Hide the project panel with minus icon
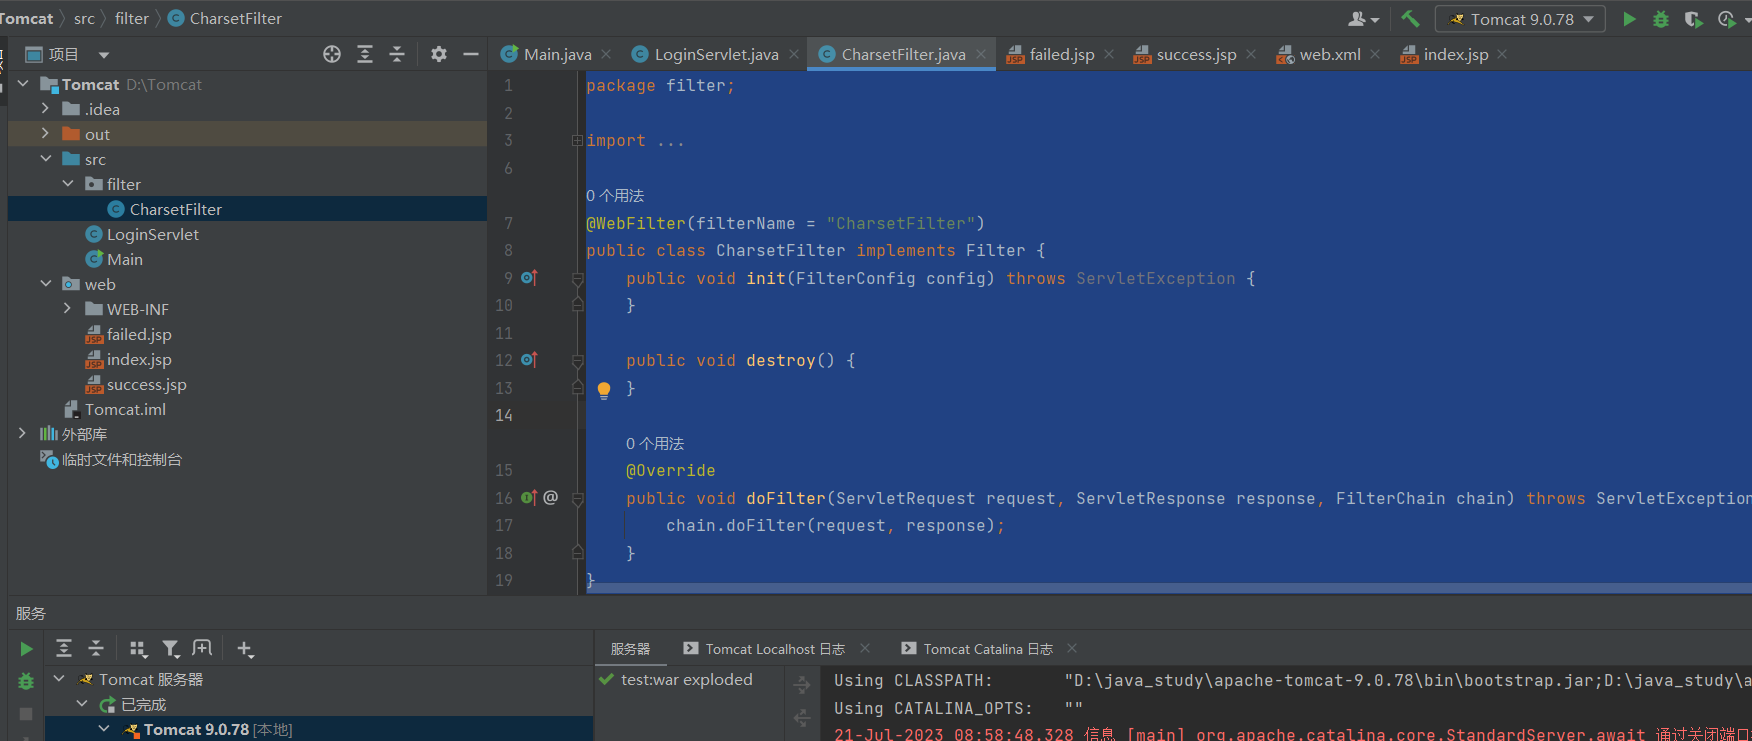Screen dimensions: 1752x741 point(471,54)
